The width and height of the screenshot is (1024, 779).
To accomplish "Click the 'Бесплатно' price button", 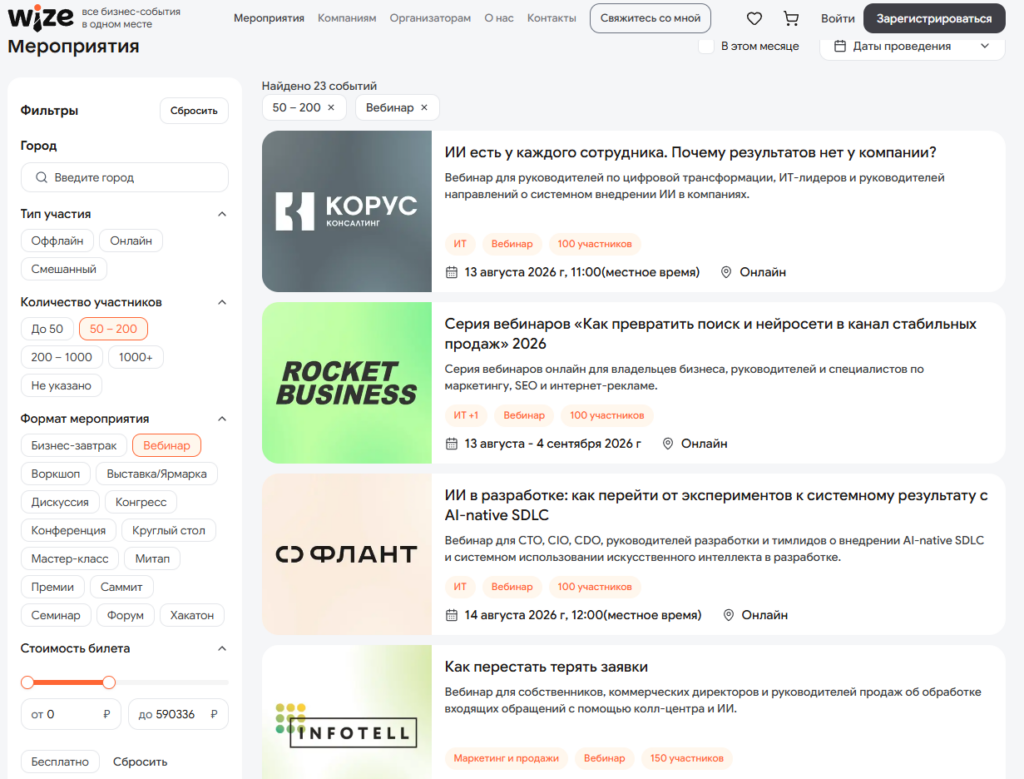I will (x=60, y=762).
